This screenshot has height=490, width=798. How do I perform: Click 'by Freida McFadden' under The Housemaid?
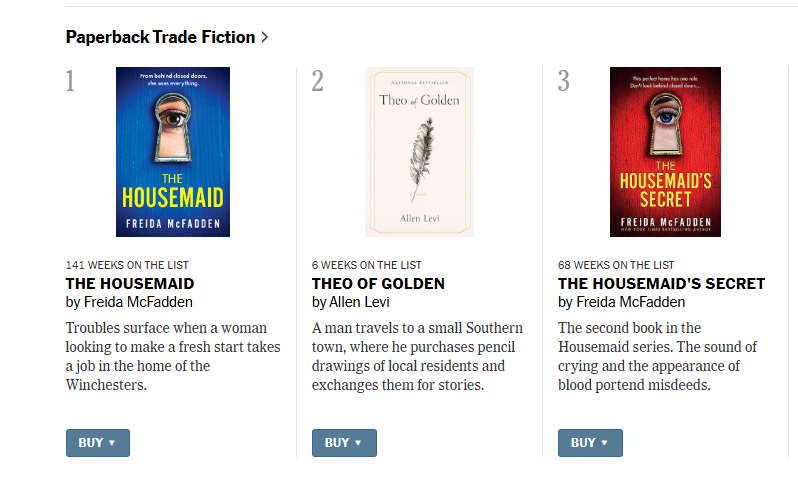coord(129,302)
